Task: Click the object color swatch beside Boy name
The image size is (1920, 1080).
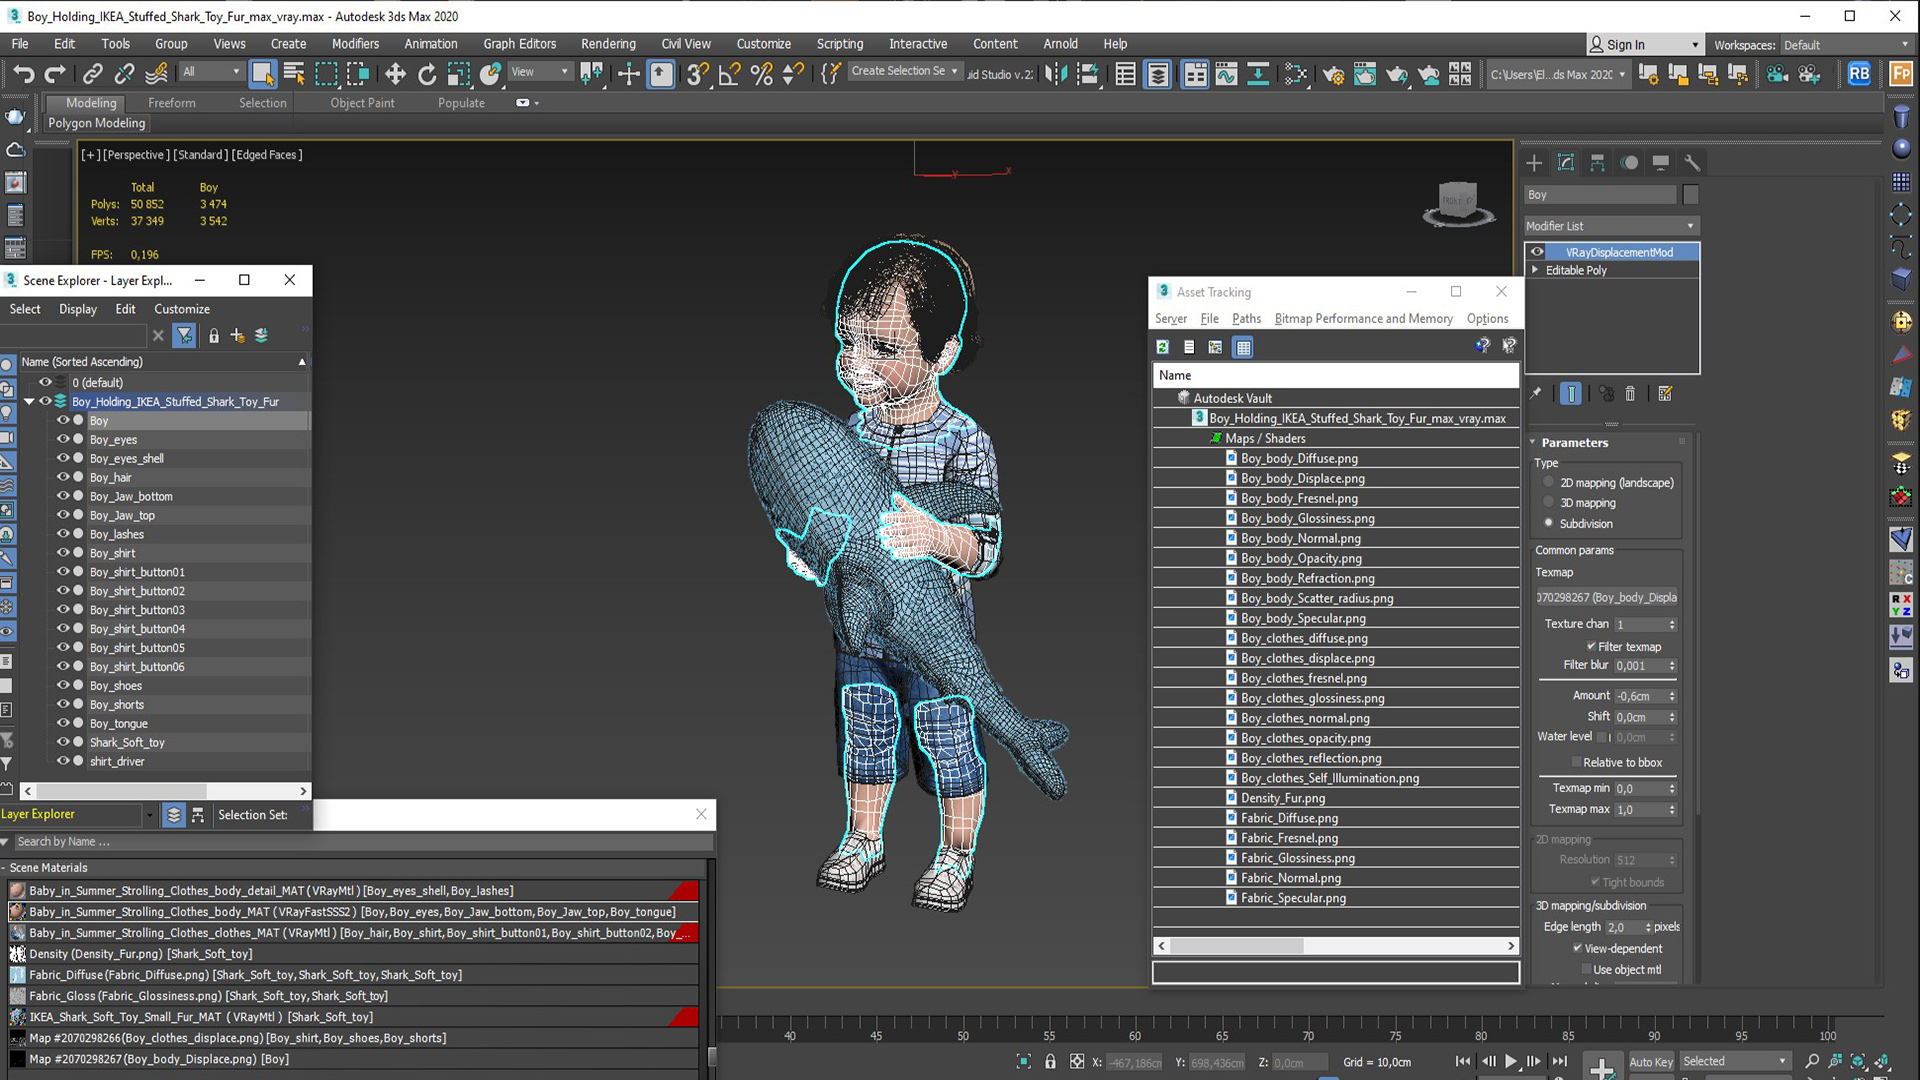Action: (1691, 195)
